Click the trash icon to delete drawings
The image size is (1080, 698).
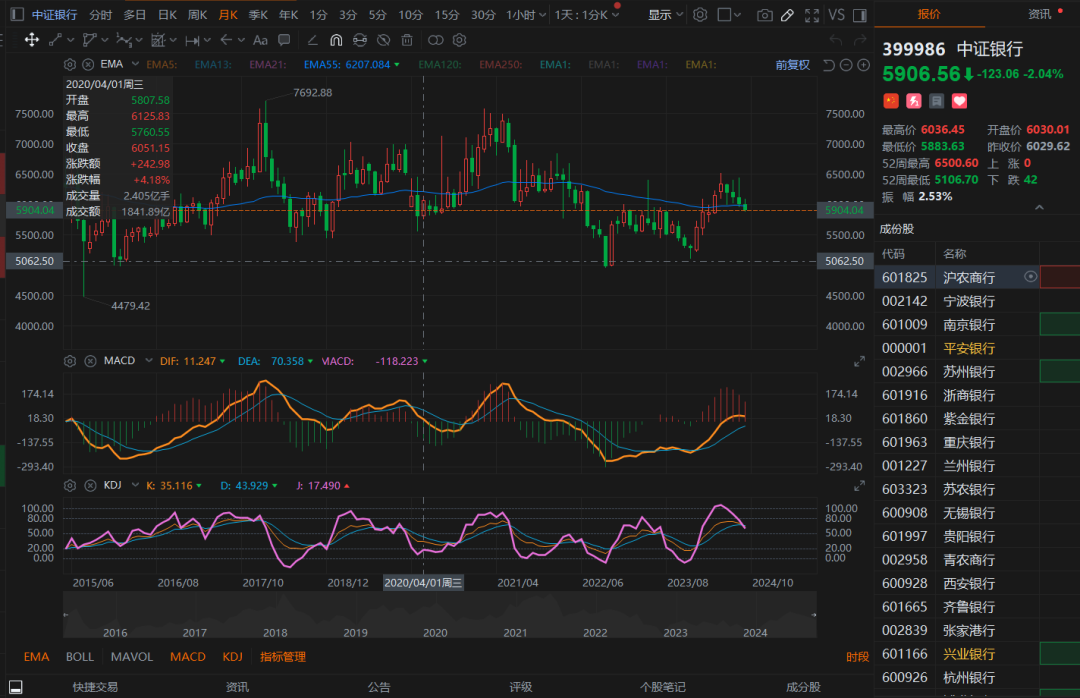click(x=407, y=40)
